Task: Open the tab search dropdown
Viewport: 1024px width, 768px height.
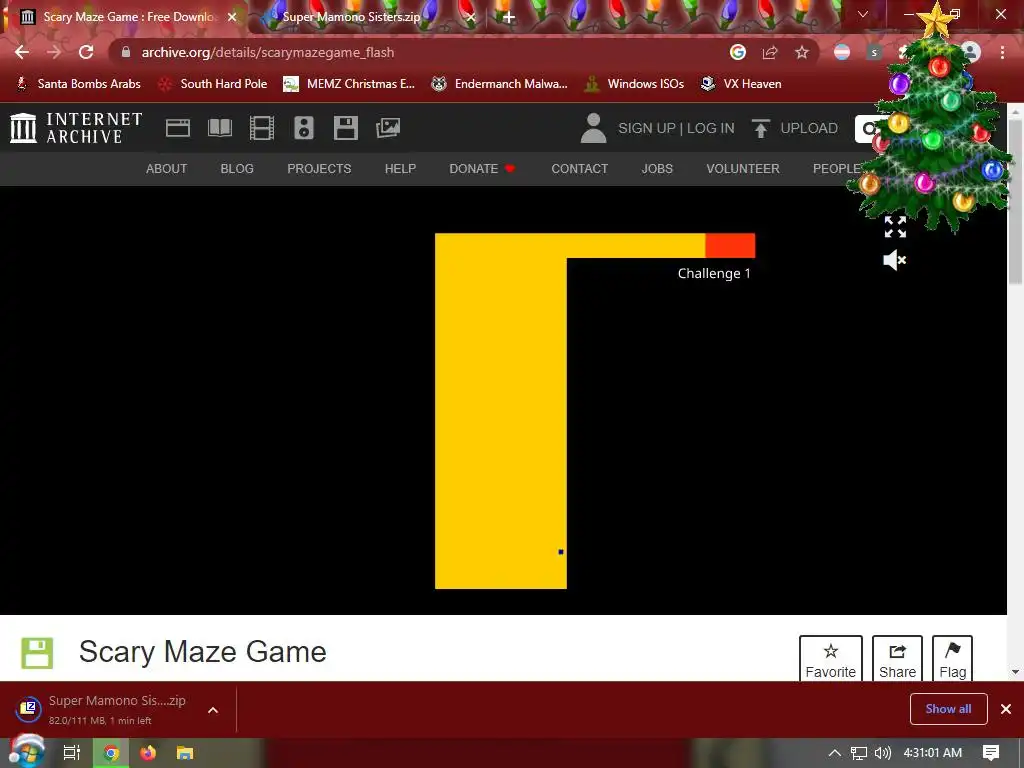Action: pyautogui.click(x=863, y=14)
